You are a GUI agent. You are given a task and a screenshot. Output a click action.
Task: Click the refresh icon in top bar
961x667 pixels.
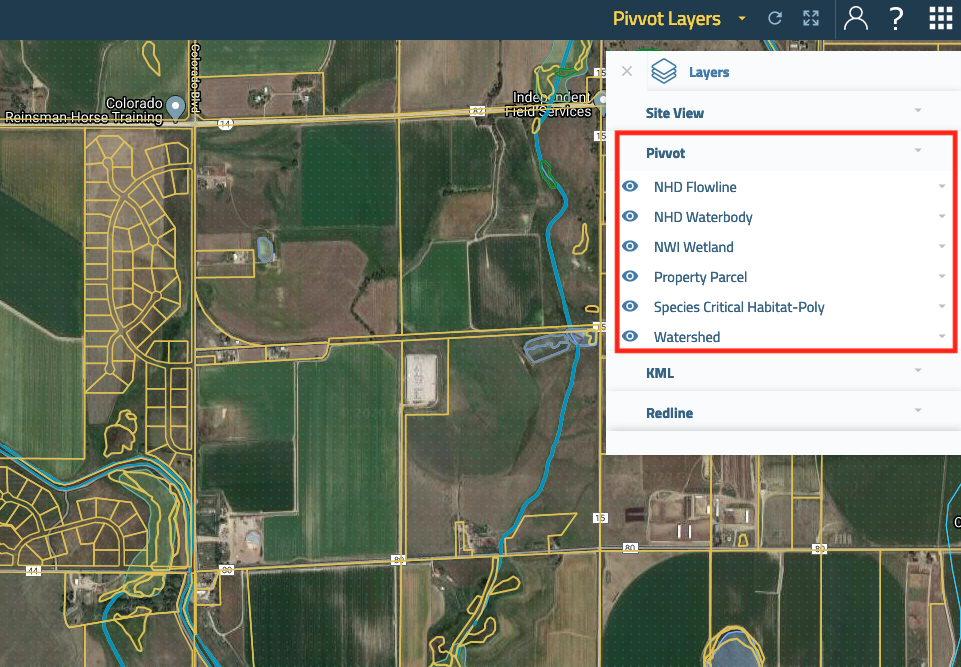[774, 19]
